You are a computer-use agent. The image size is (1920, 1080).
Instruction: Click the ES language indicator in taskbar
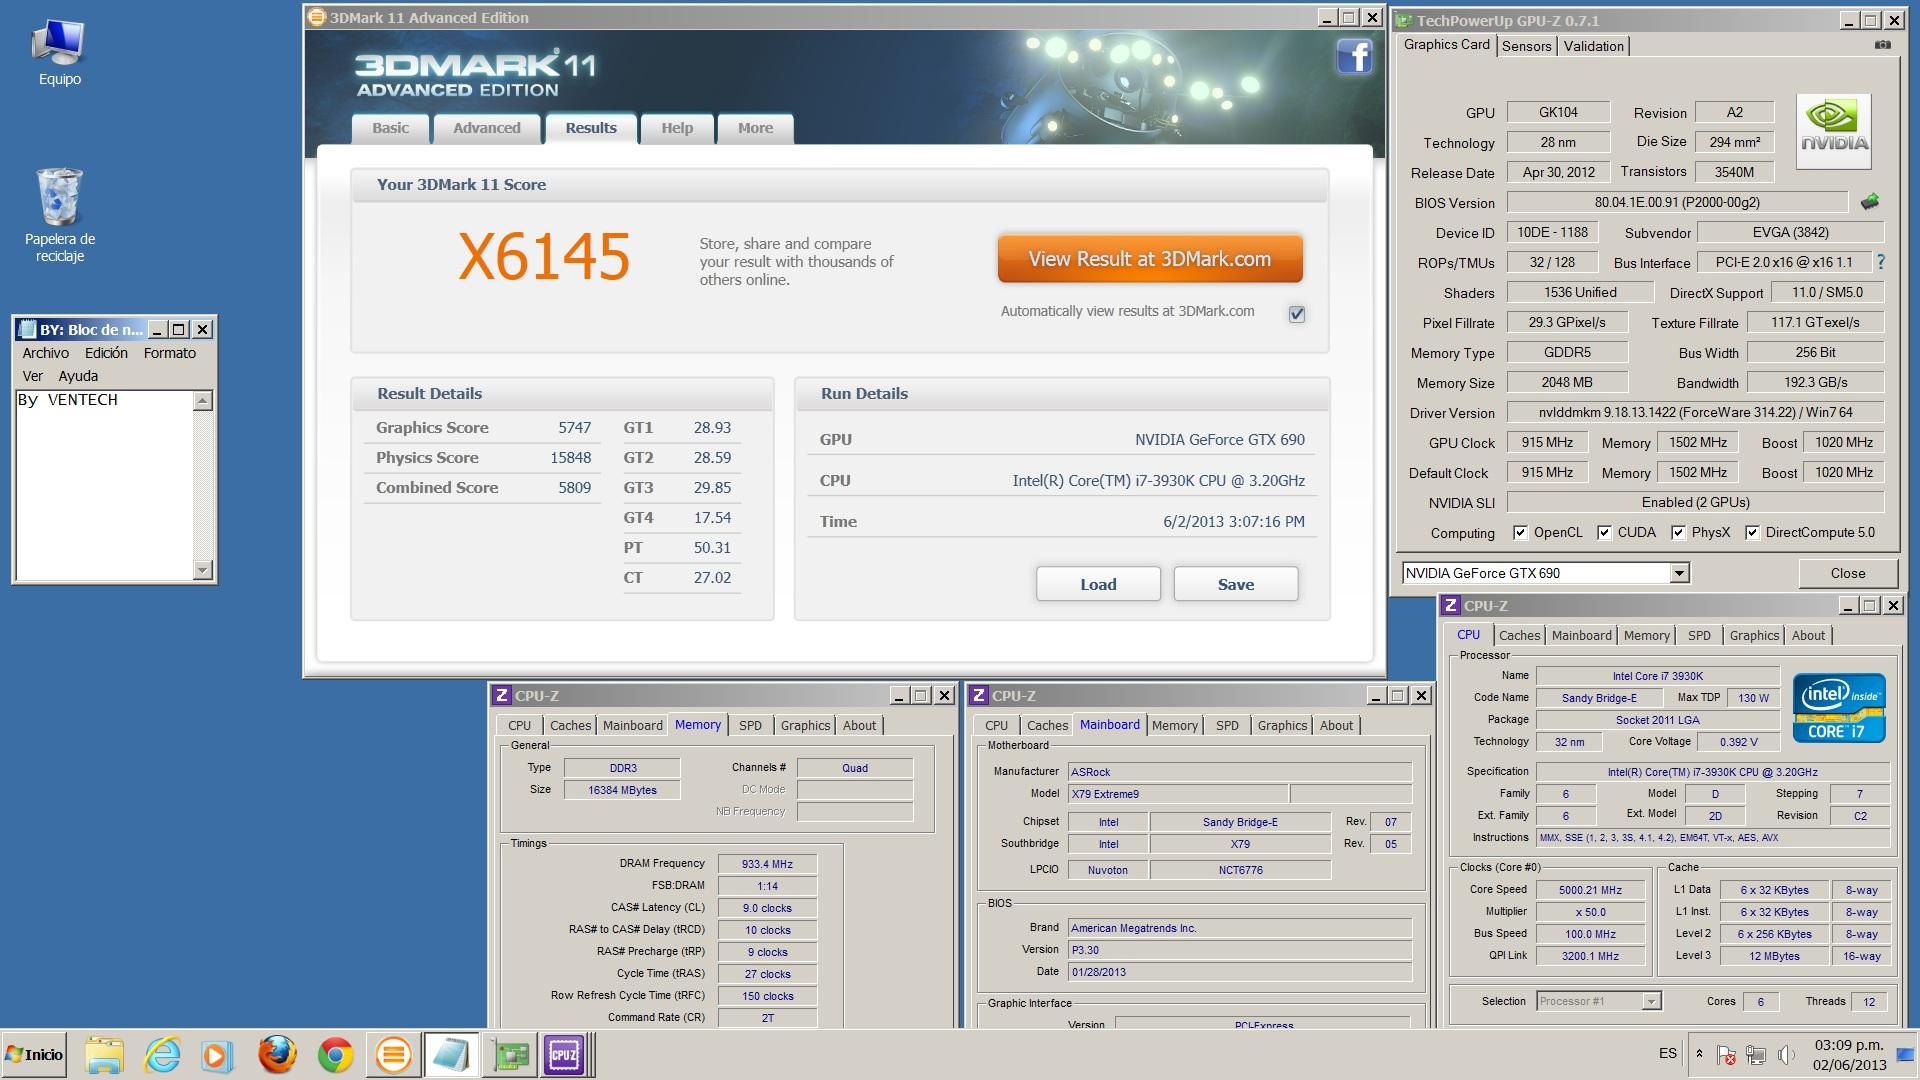(x=1667, y=1053)
